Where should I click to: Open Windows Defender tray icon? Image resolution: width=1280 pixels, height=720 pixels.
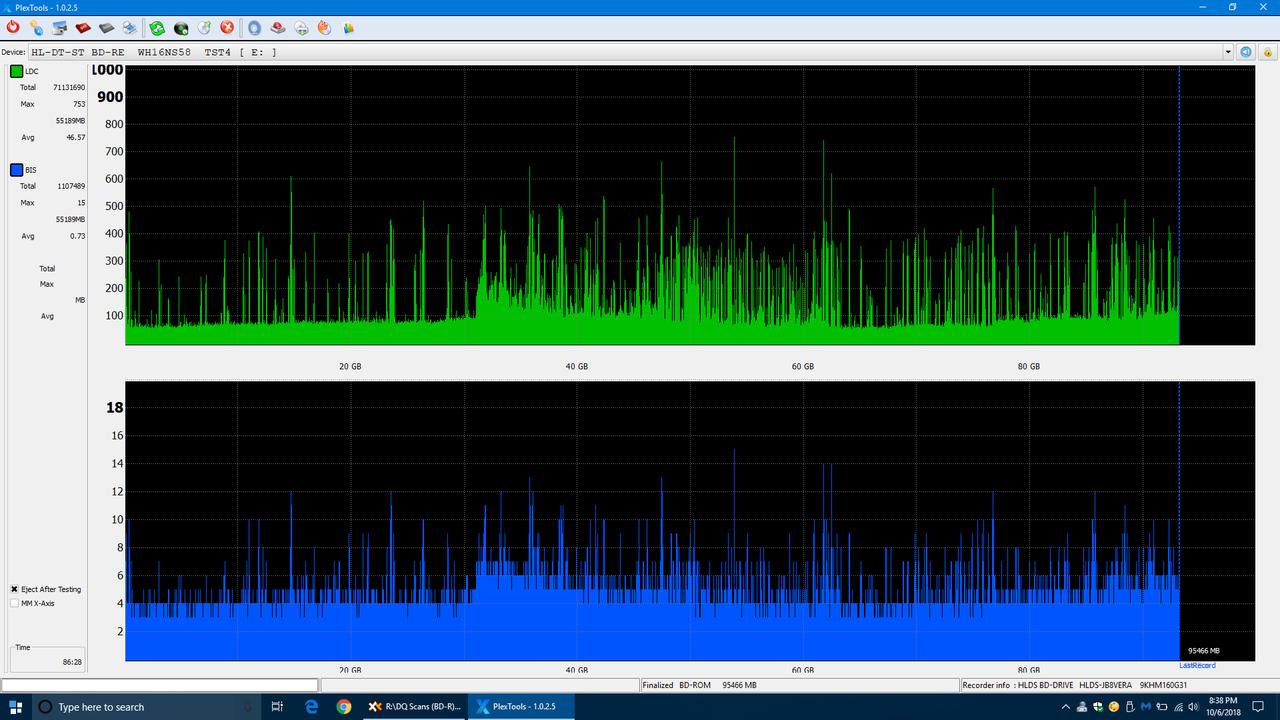pyautogui.click(x=1098, y=707)
